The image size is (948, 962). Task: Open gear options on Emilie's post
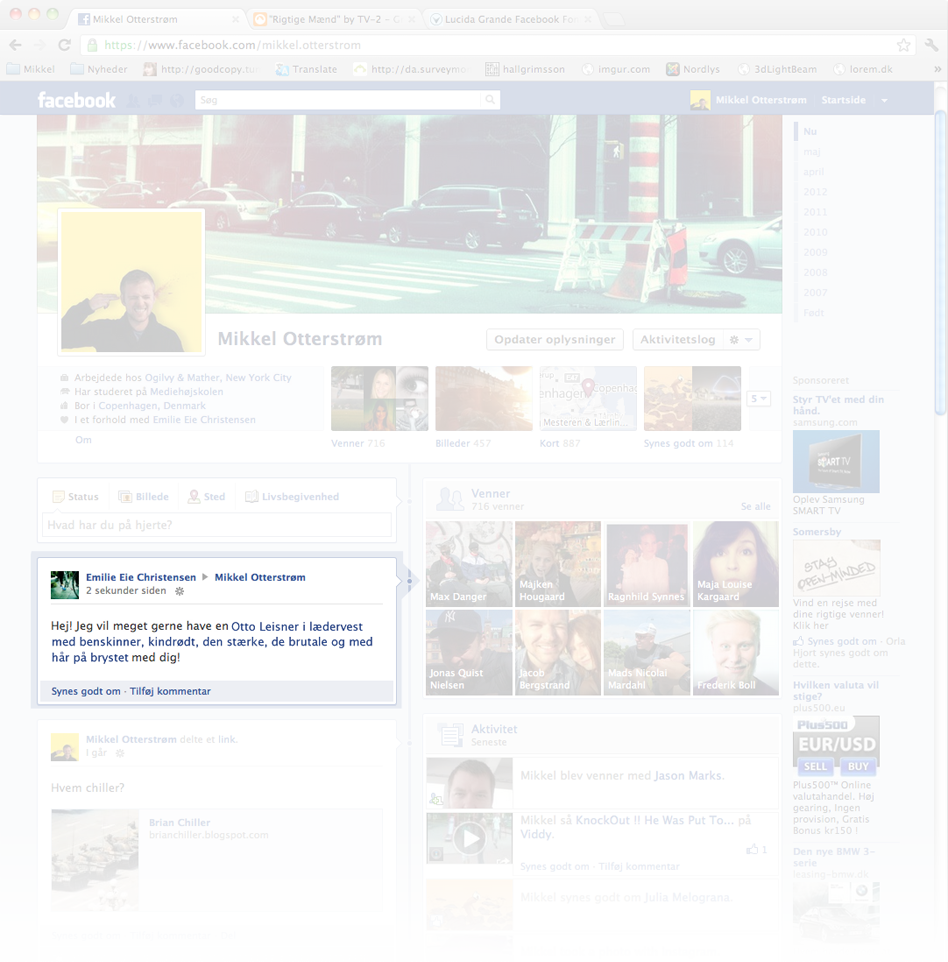(179, 591)
